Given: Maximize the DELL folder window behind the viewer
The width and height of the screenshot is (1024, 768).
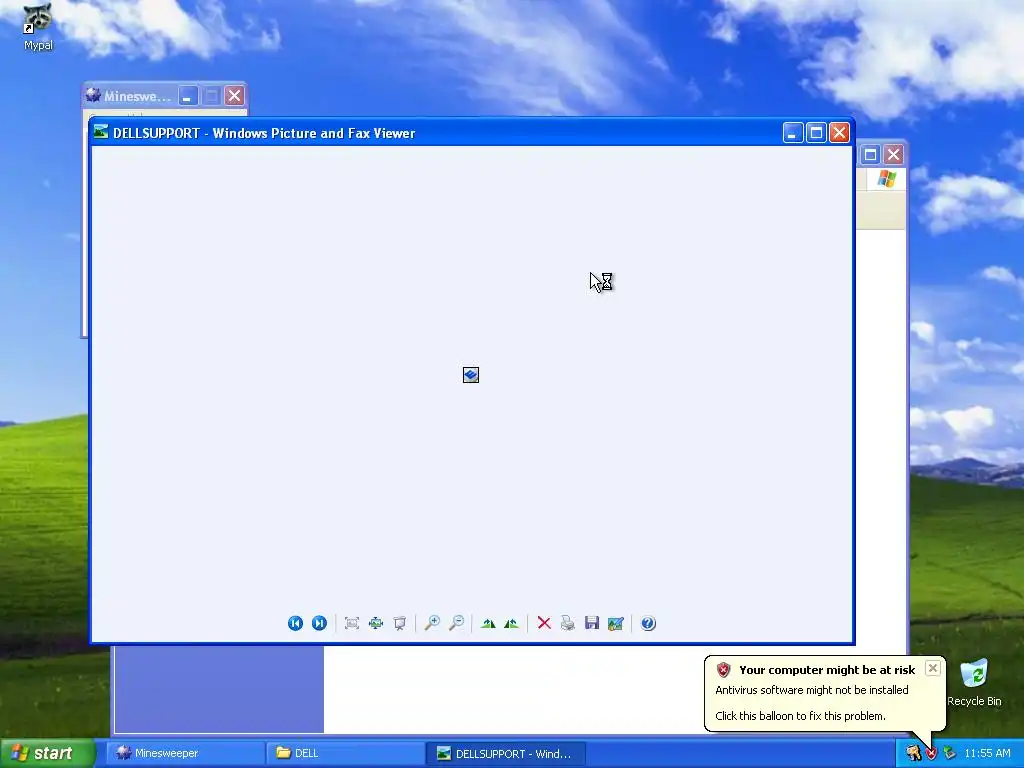Looking at the screenshot, I should tap(870, 155).
